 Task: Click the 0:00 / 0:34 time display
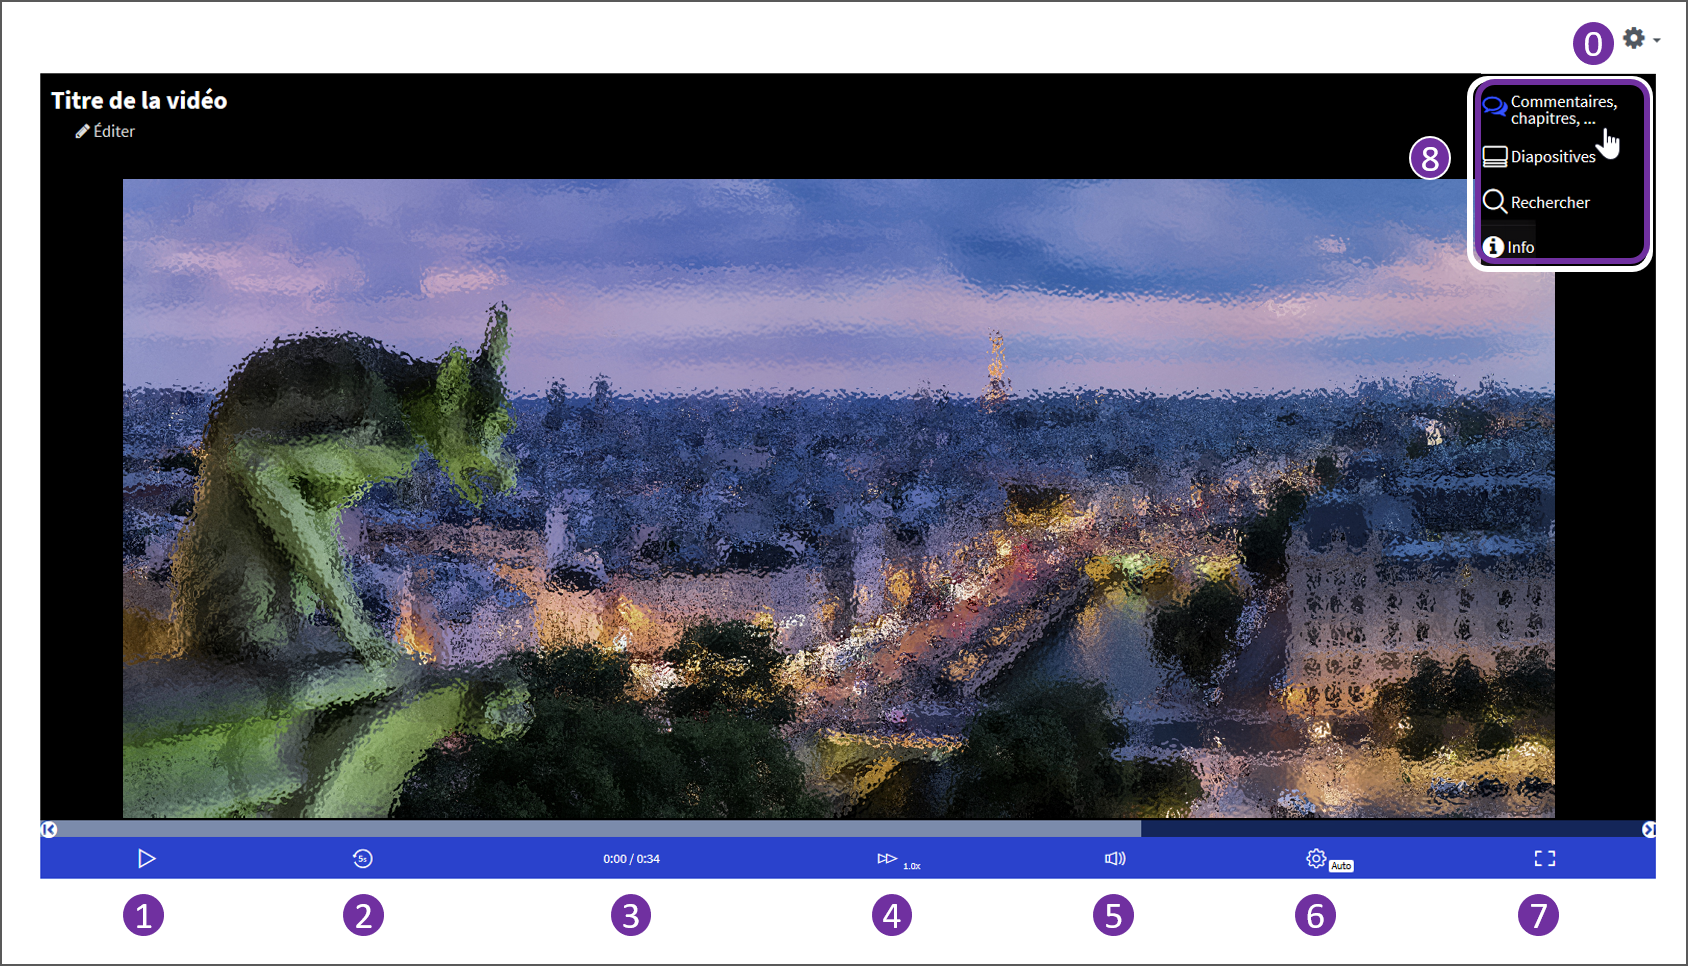[631, 859]
